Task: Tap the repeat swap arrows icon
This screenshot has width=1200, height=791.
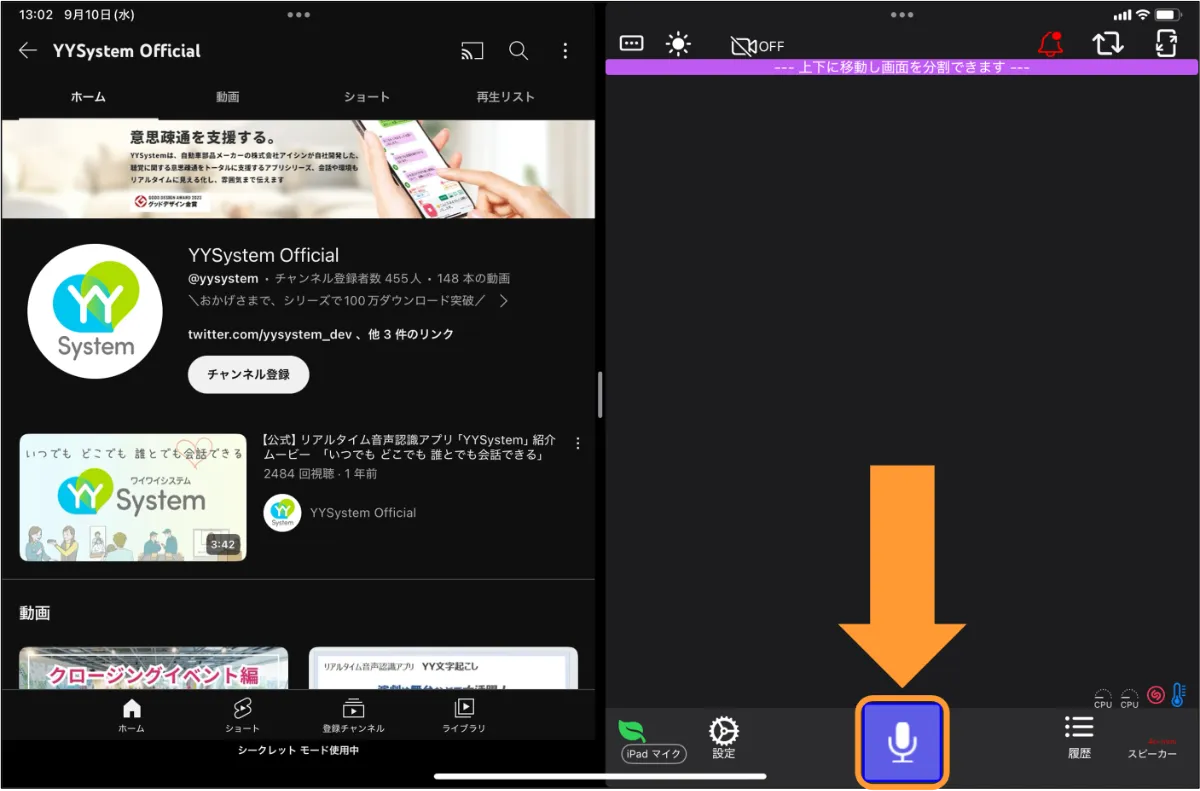Action: [x=1108, y=44]
